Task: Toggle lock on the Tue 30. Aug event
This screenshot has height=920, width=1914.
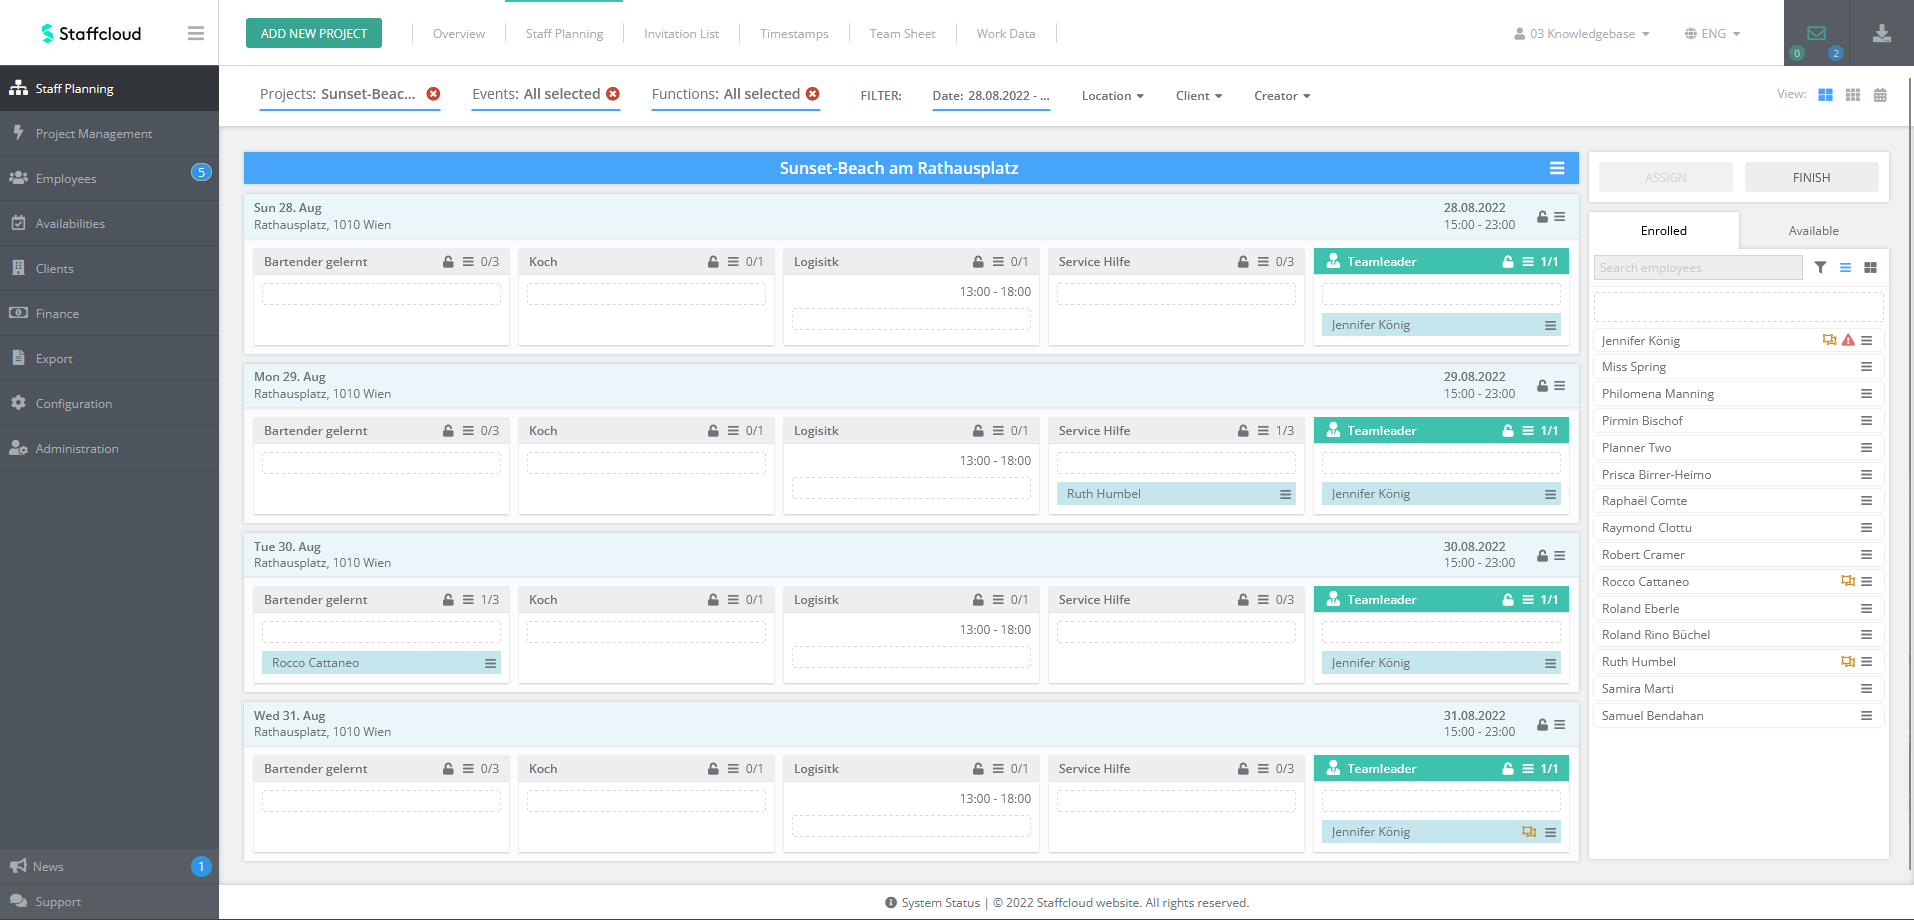Action: (x=1542, y=555)
